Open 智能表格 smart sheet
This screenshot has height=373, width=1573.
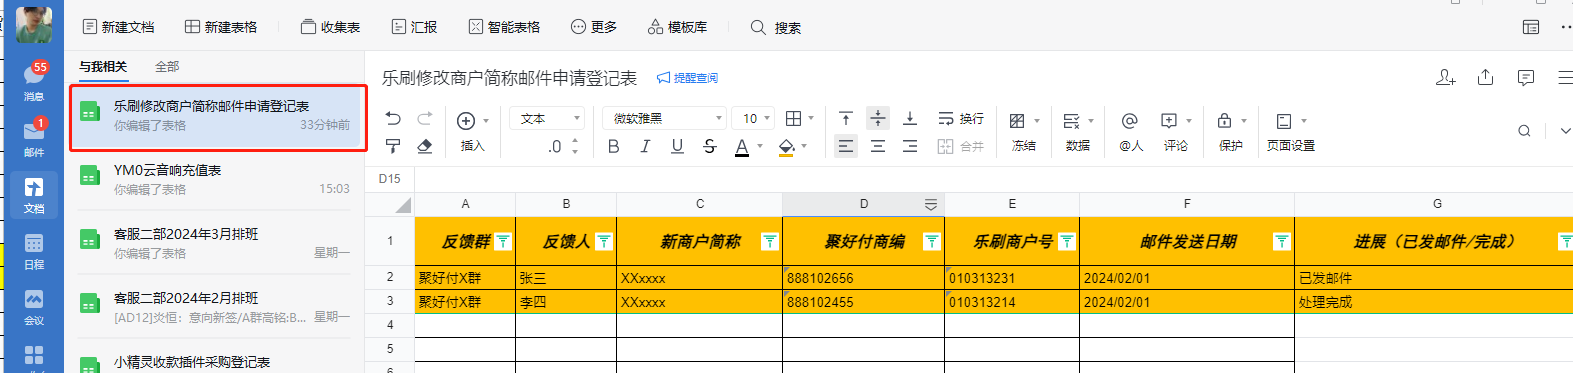[x=504, y=27]
